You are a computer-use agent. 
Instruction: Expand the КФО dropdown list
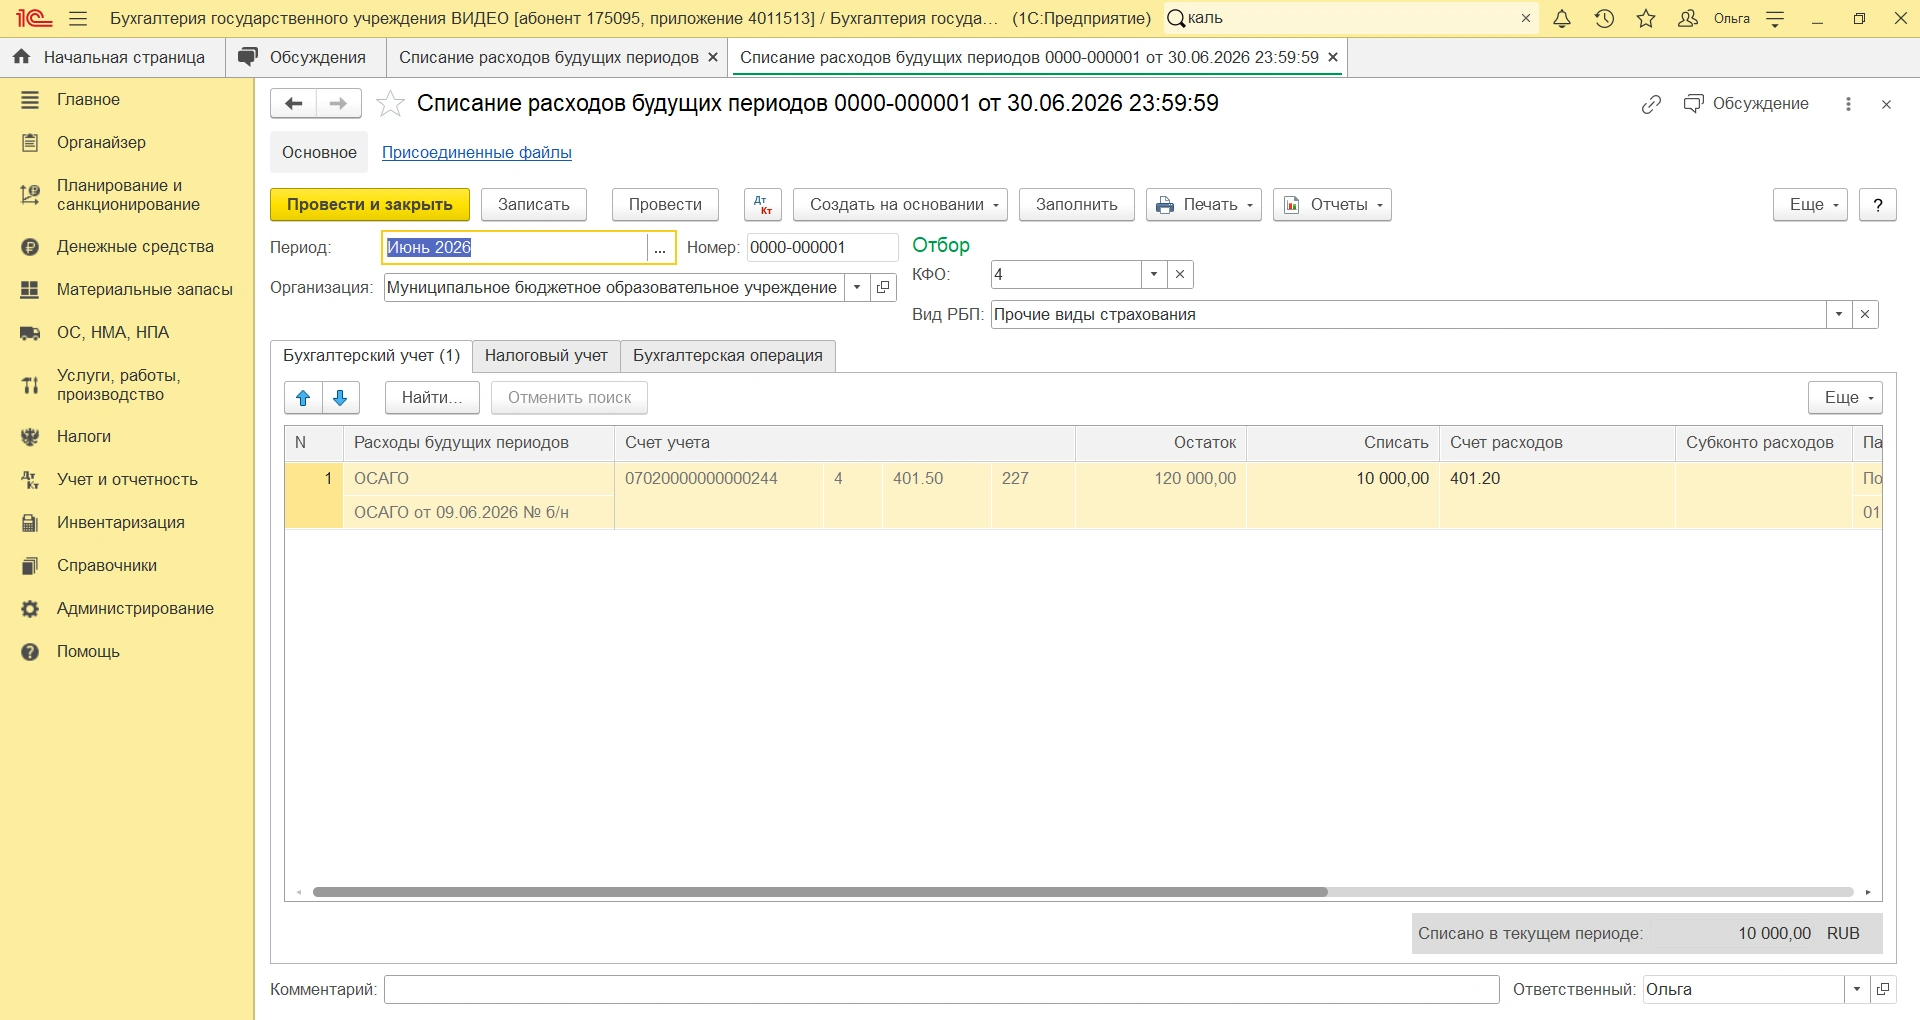(1154, 275)
